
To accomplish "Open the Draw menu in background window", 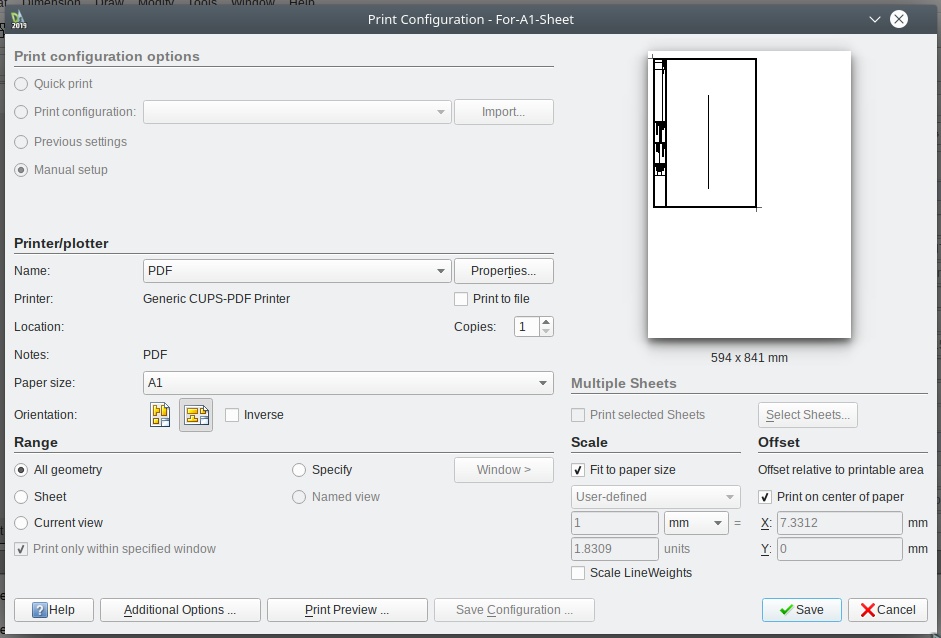I will pyautogui.click(x=109, y=3).
